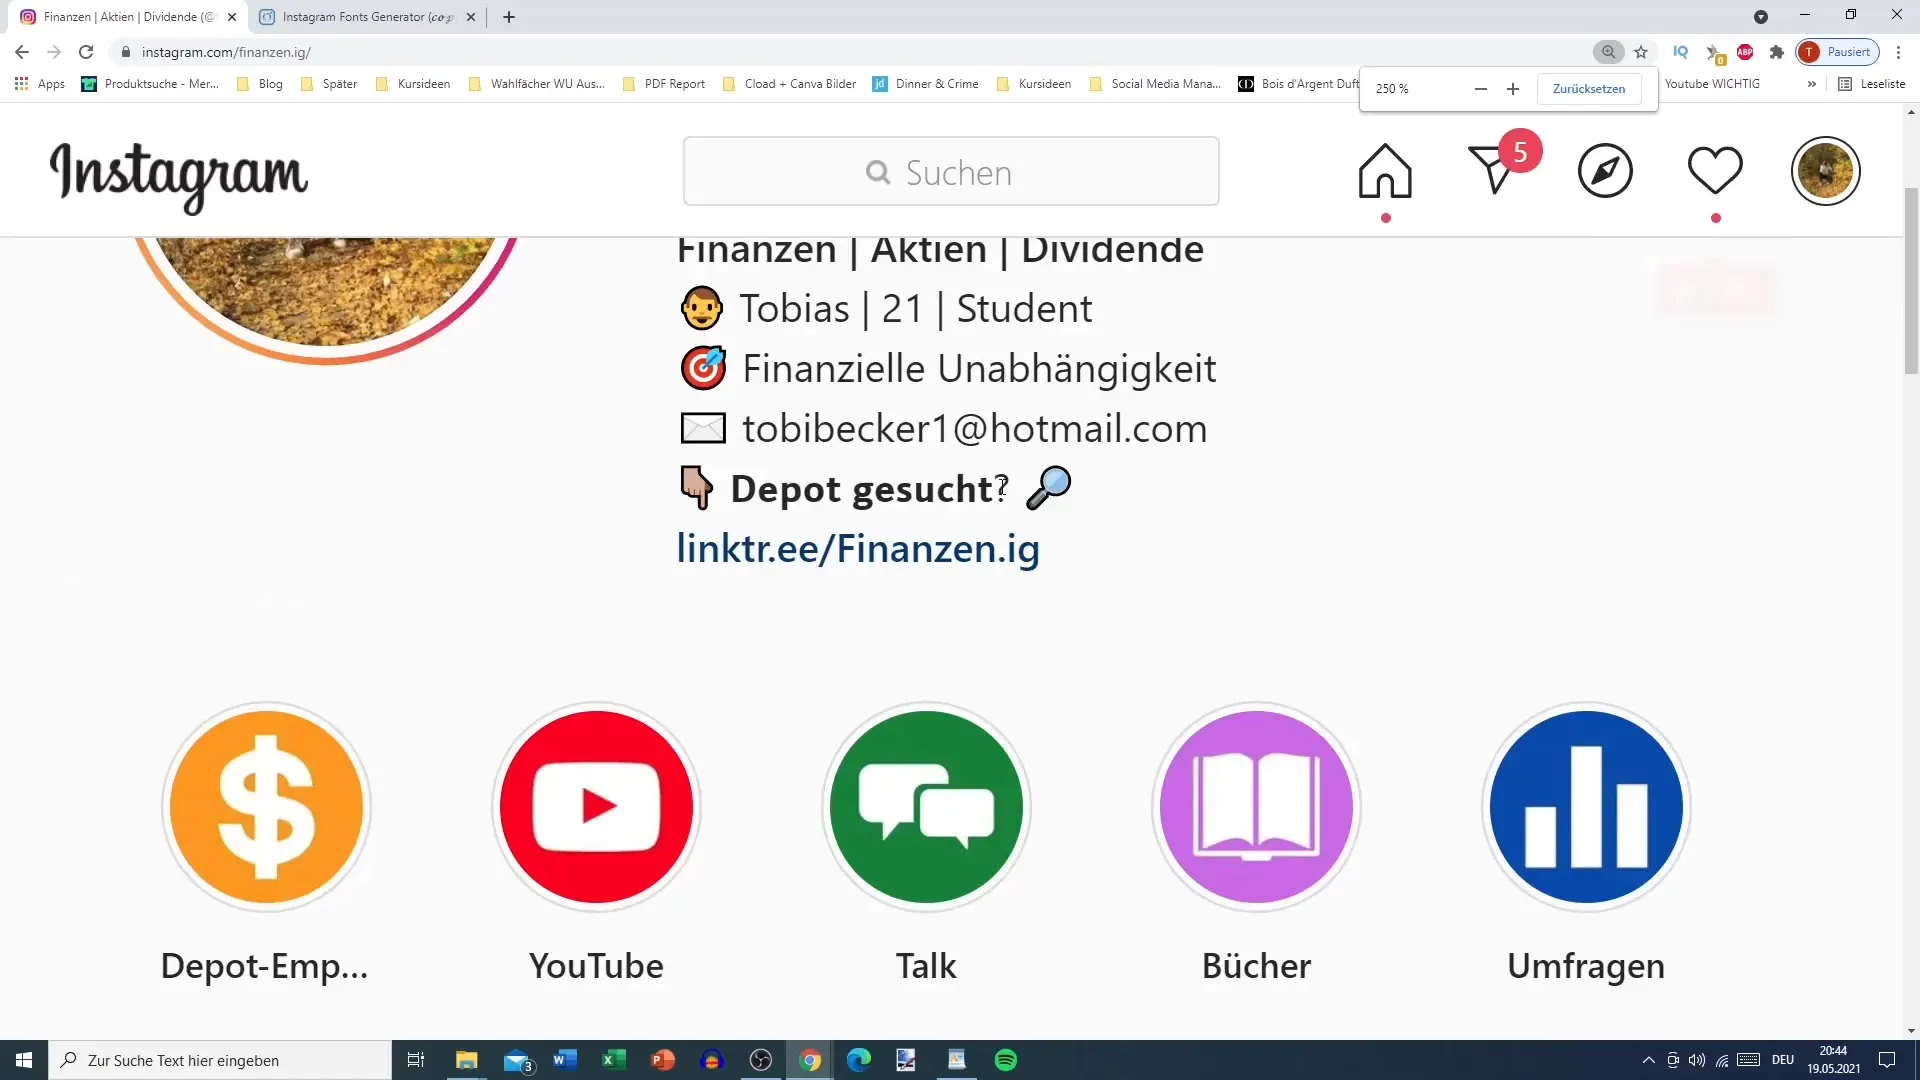Reload the current page
The width and height of the screenshot is (1920, 1080).
86,52
